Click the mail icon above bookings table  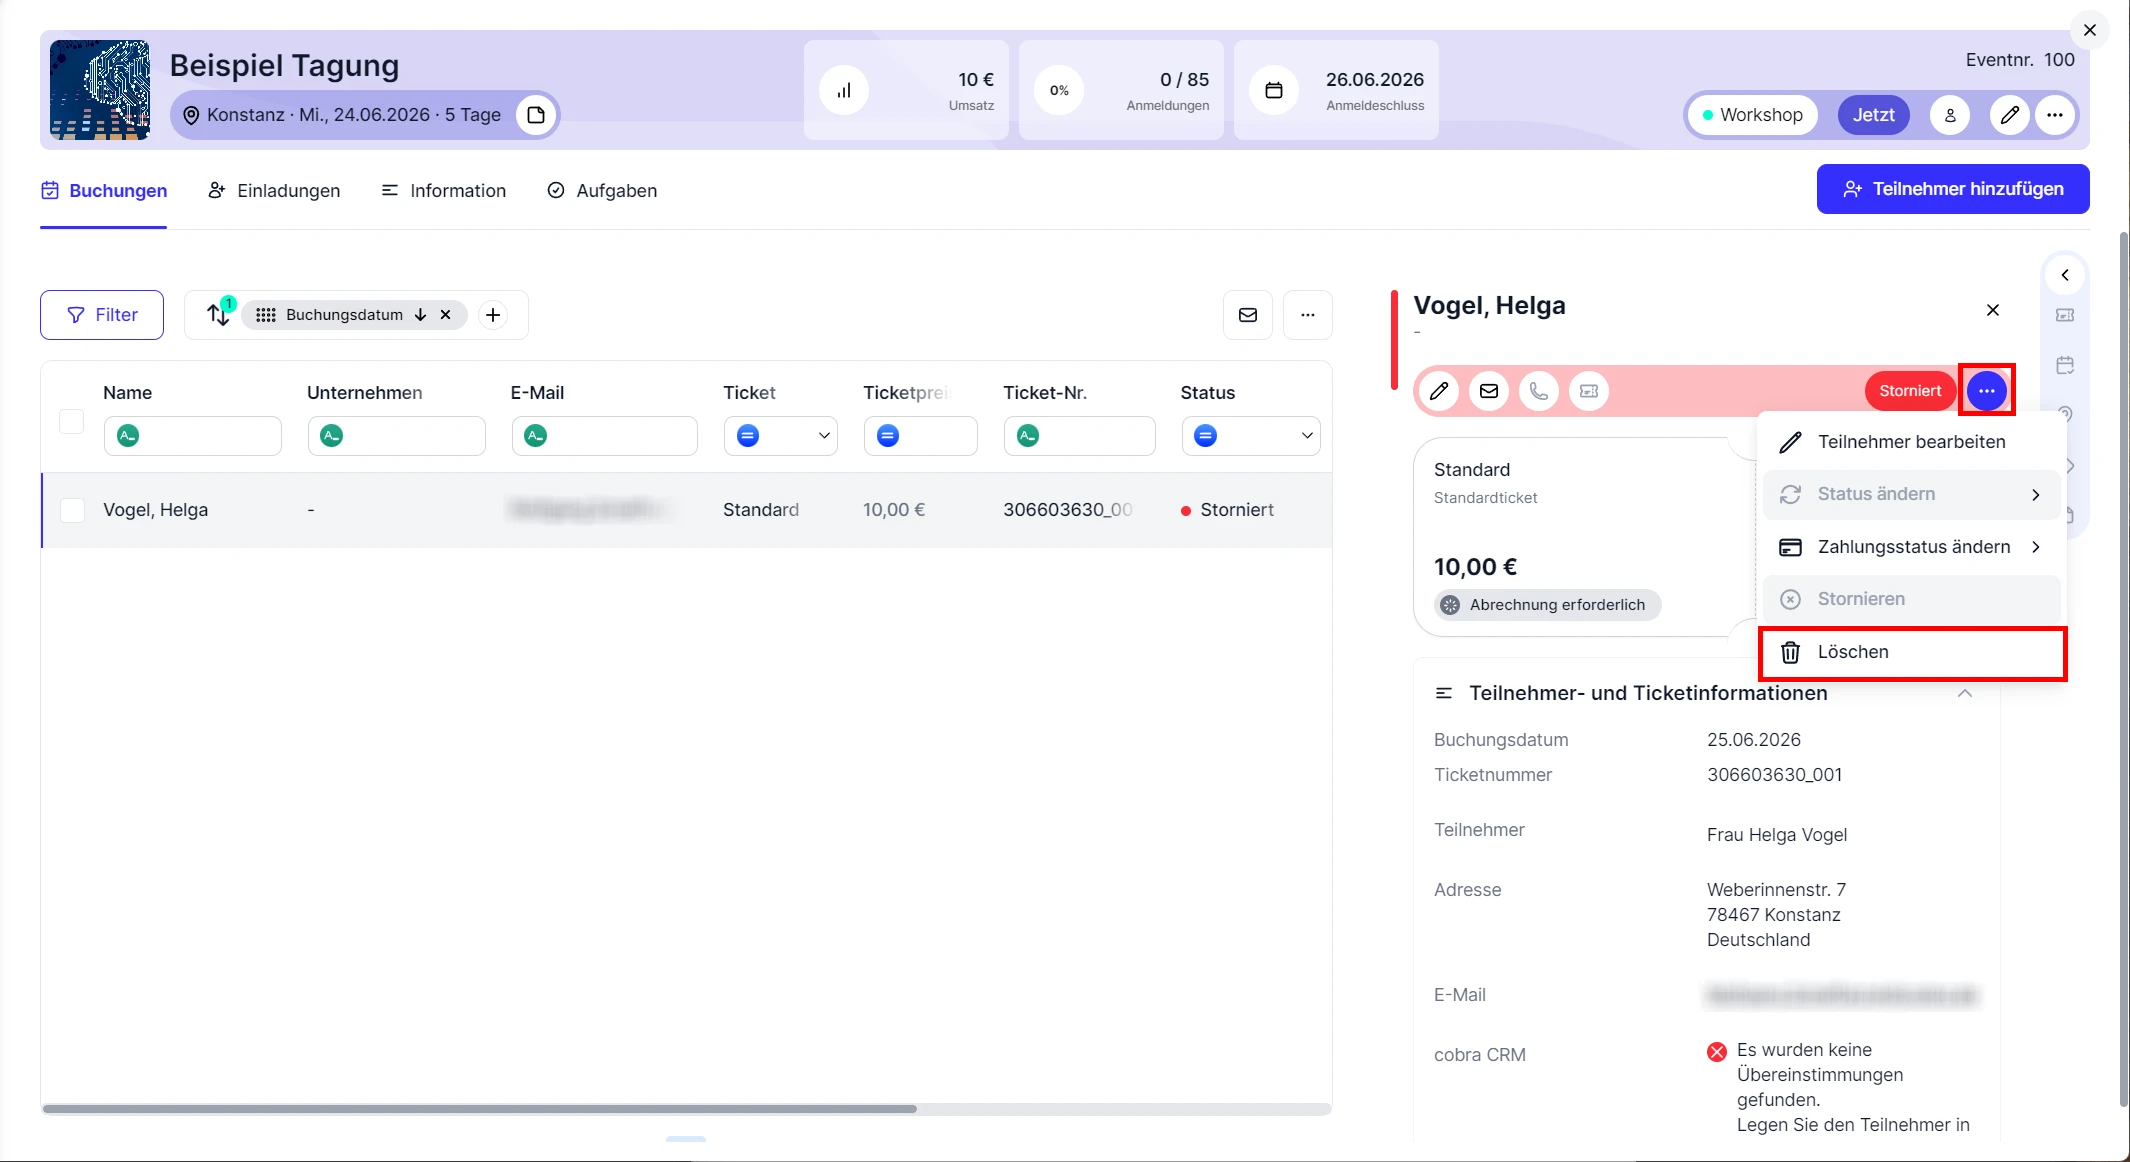point(1248,315)
